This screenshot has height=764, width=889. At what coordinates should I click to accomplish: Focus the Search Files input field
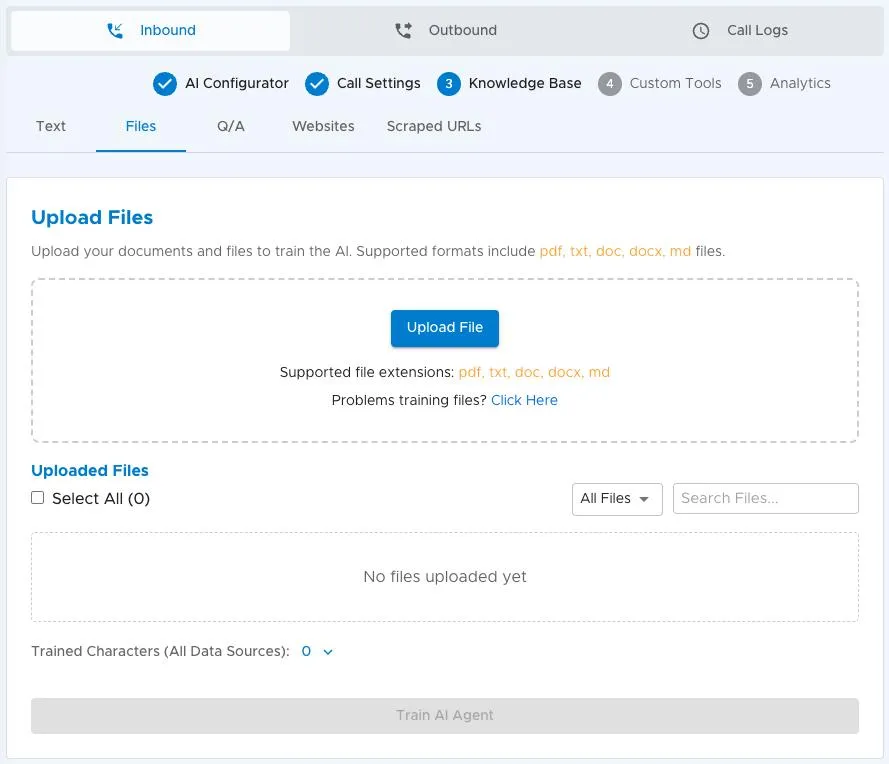pos(765,498)
